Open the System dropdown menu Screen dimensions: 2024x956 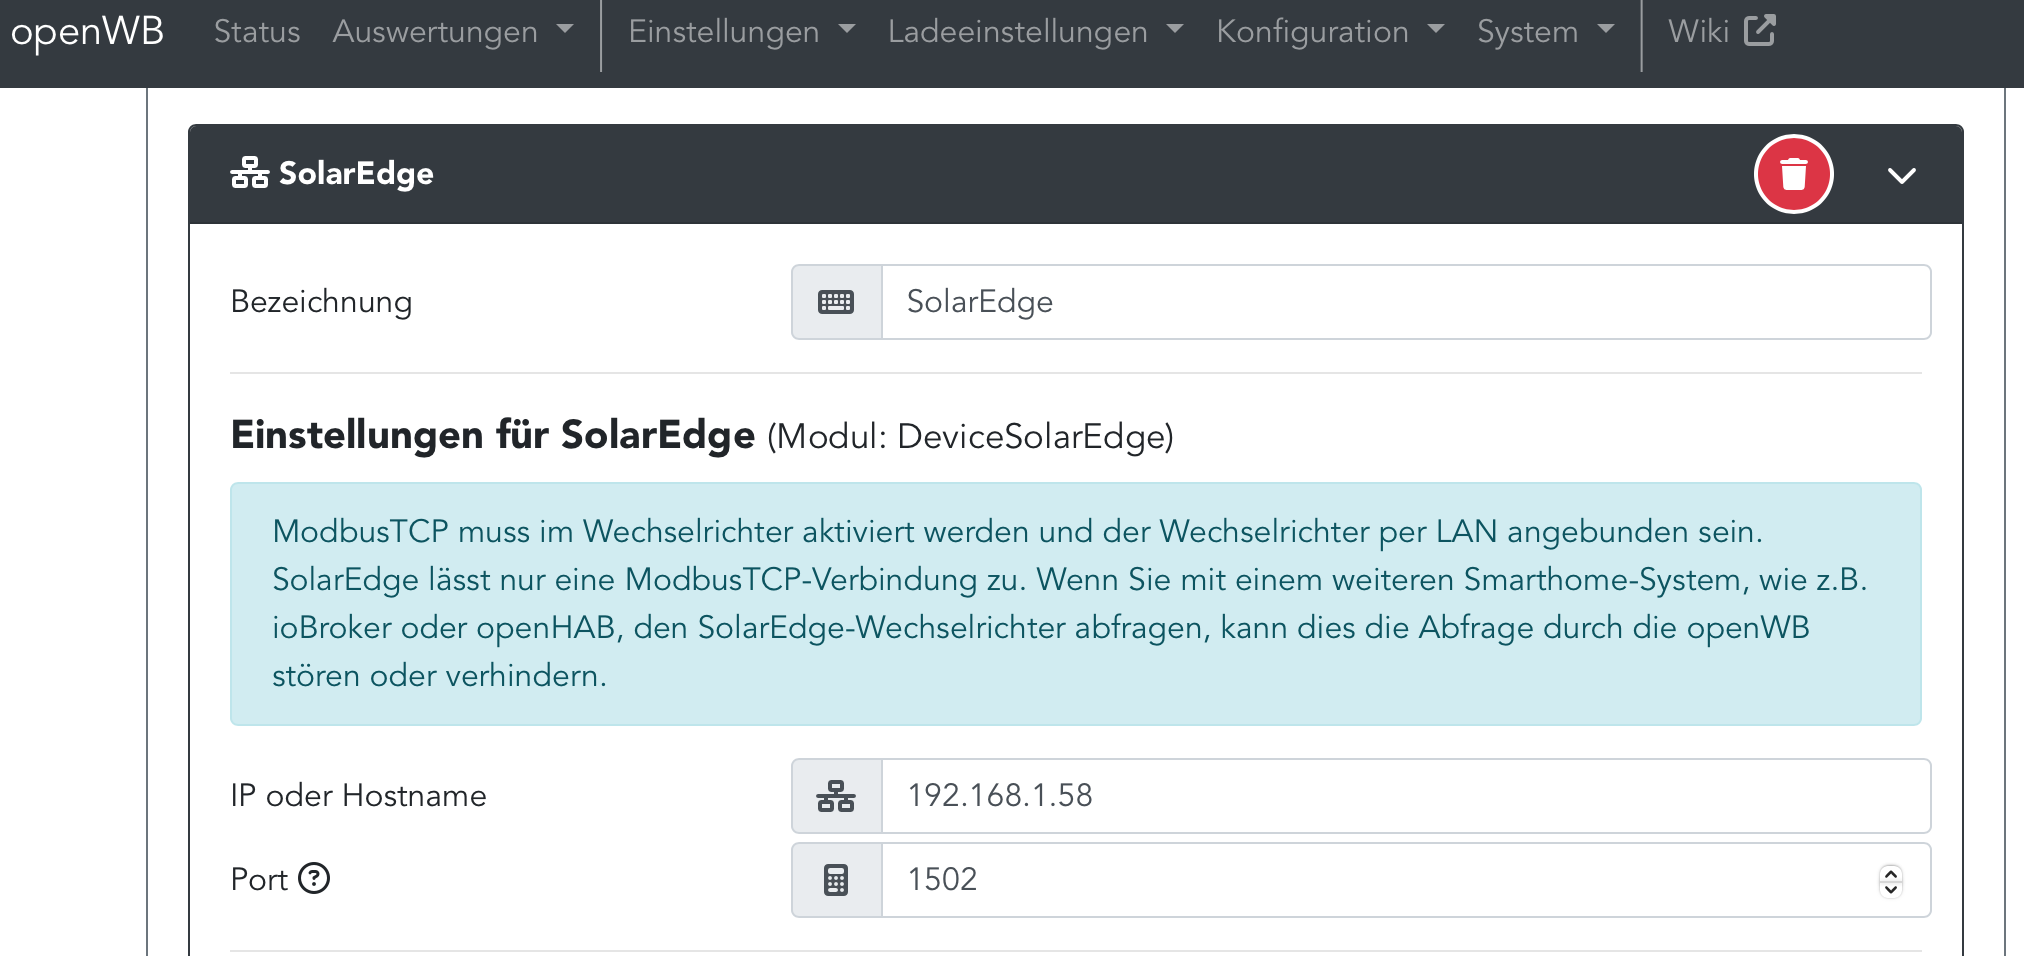pyautogui.click(x=1546, y=32)
